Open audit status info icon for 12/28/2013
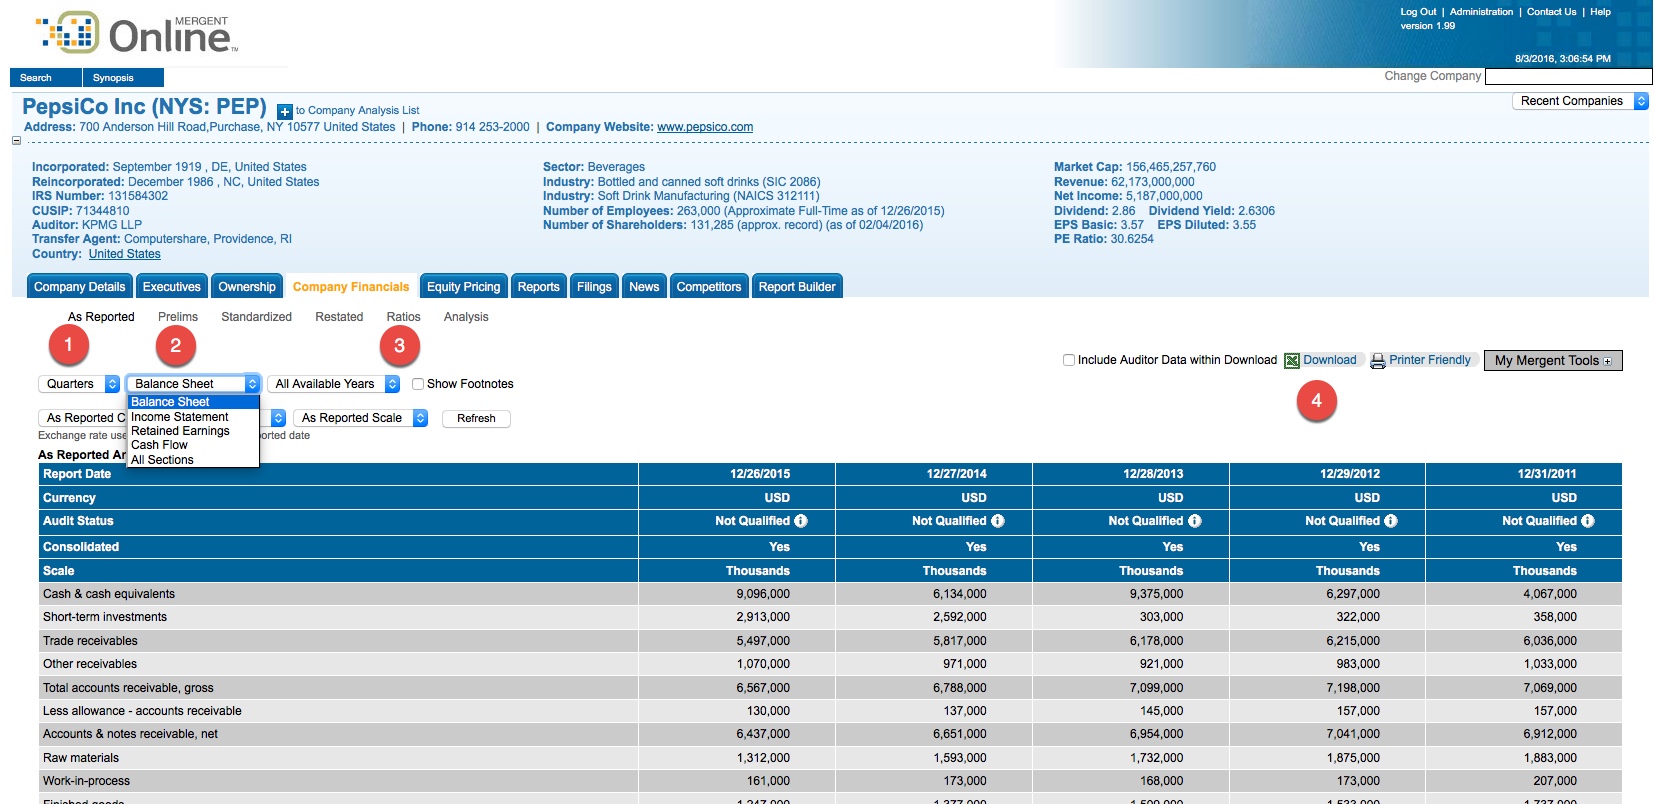The height and width of the screenshot is (804, 1655). 1195,521
